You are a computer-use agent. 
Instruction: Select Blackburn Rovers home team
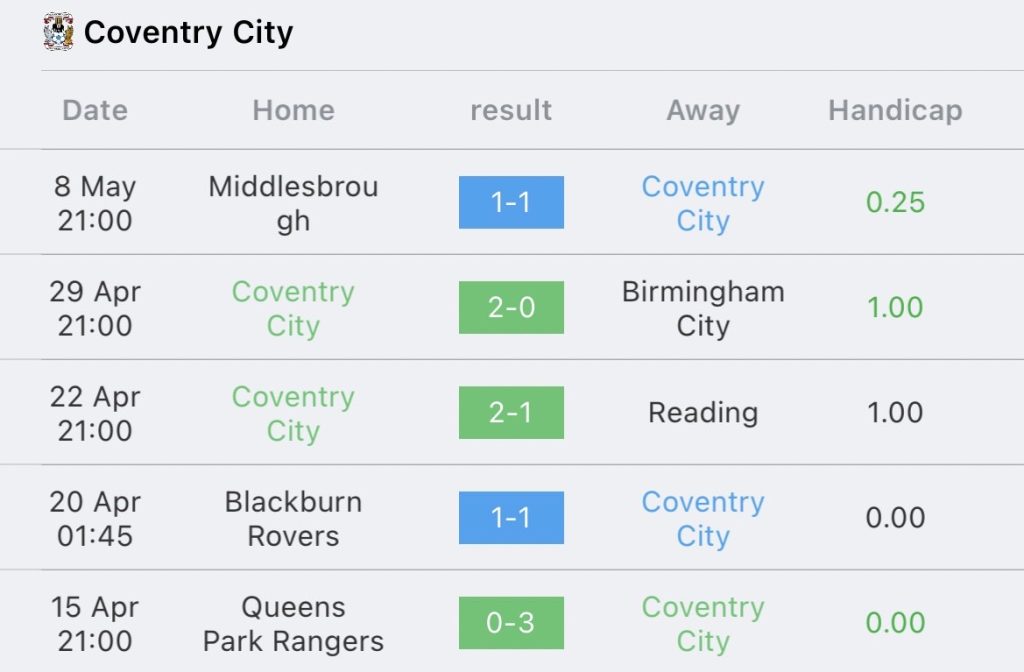(x=293, y=519)
